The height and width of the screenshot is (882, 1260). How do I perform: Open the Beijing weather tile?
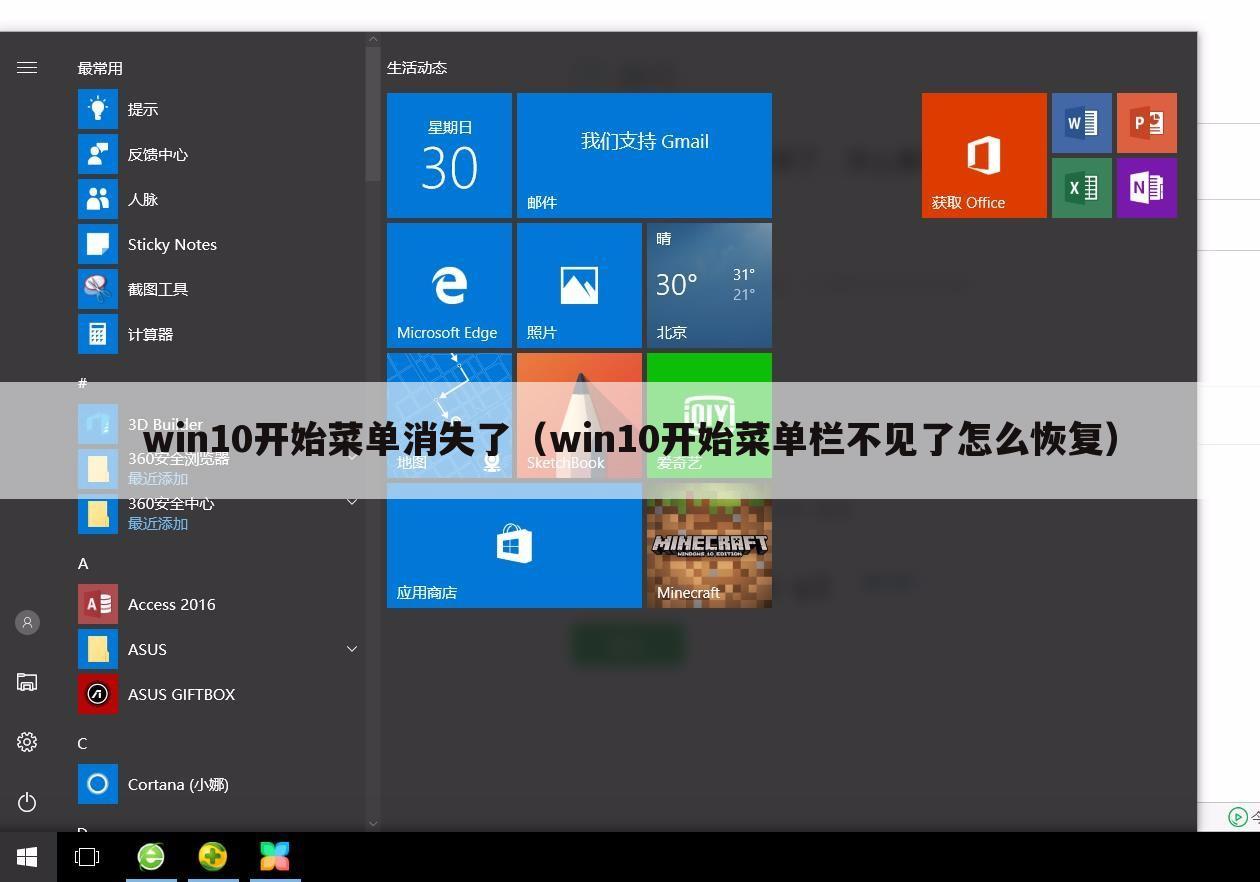click(x=709, y=285)
